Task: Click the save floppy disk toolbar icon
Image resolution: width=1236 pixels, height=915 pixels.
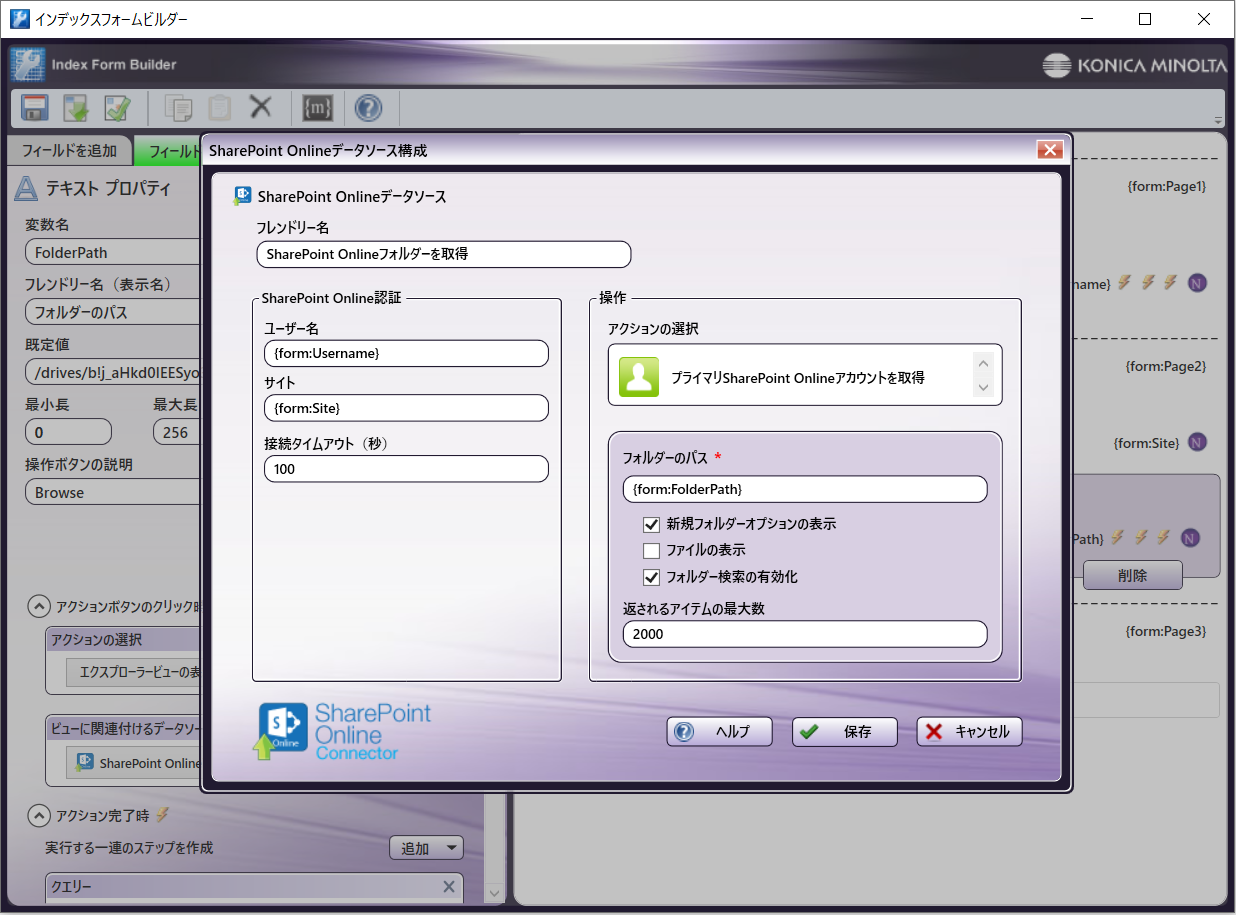Action: point(35,107)
